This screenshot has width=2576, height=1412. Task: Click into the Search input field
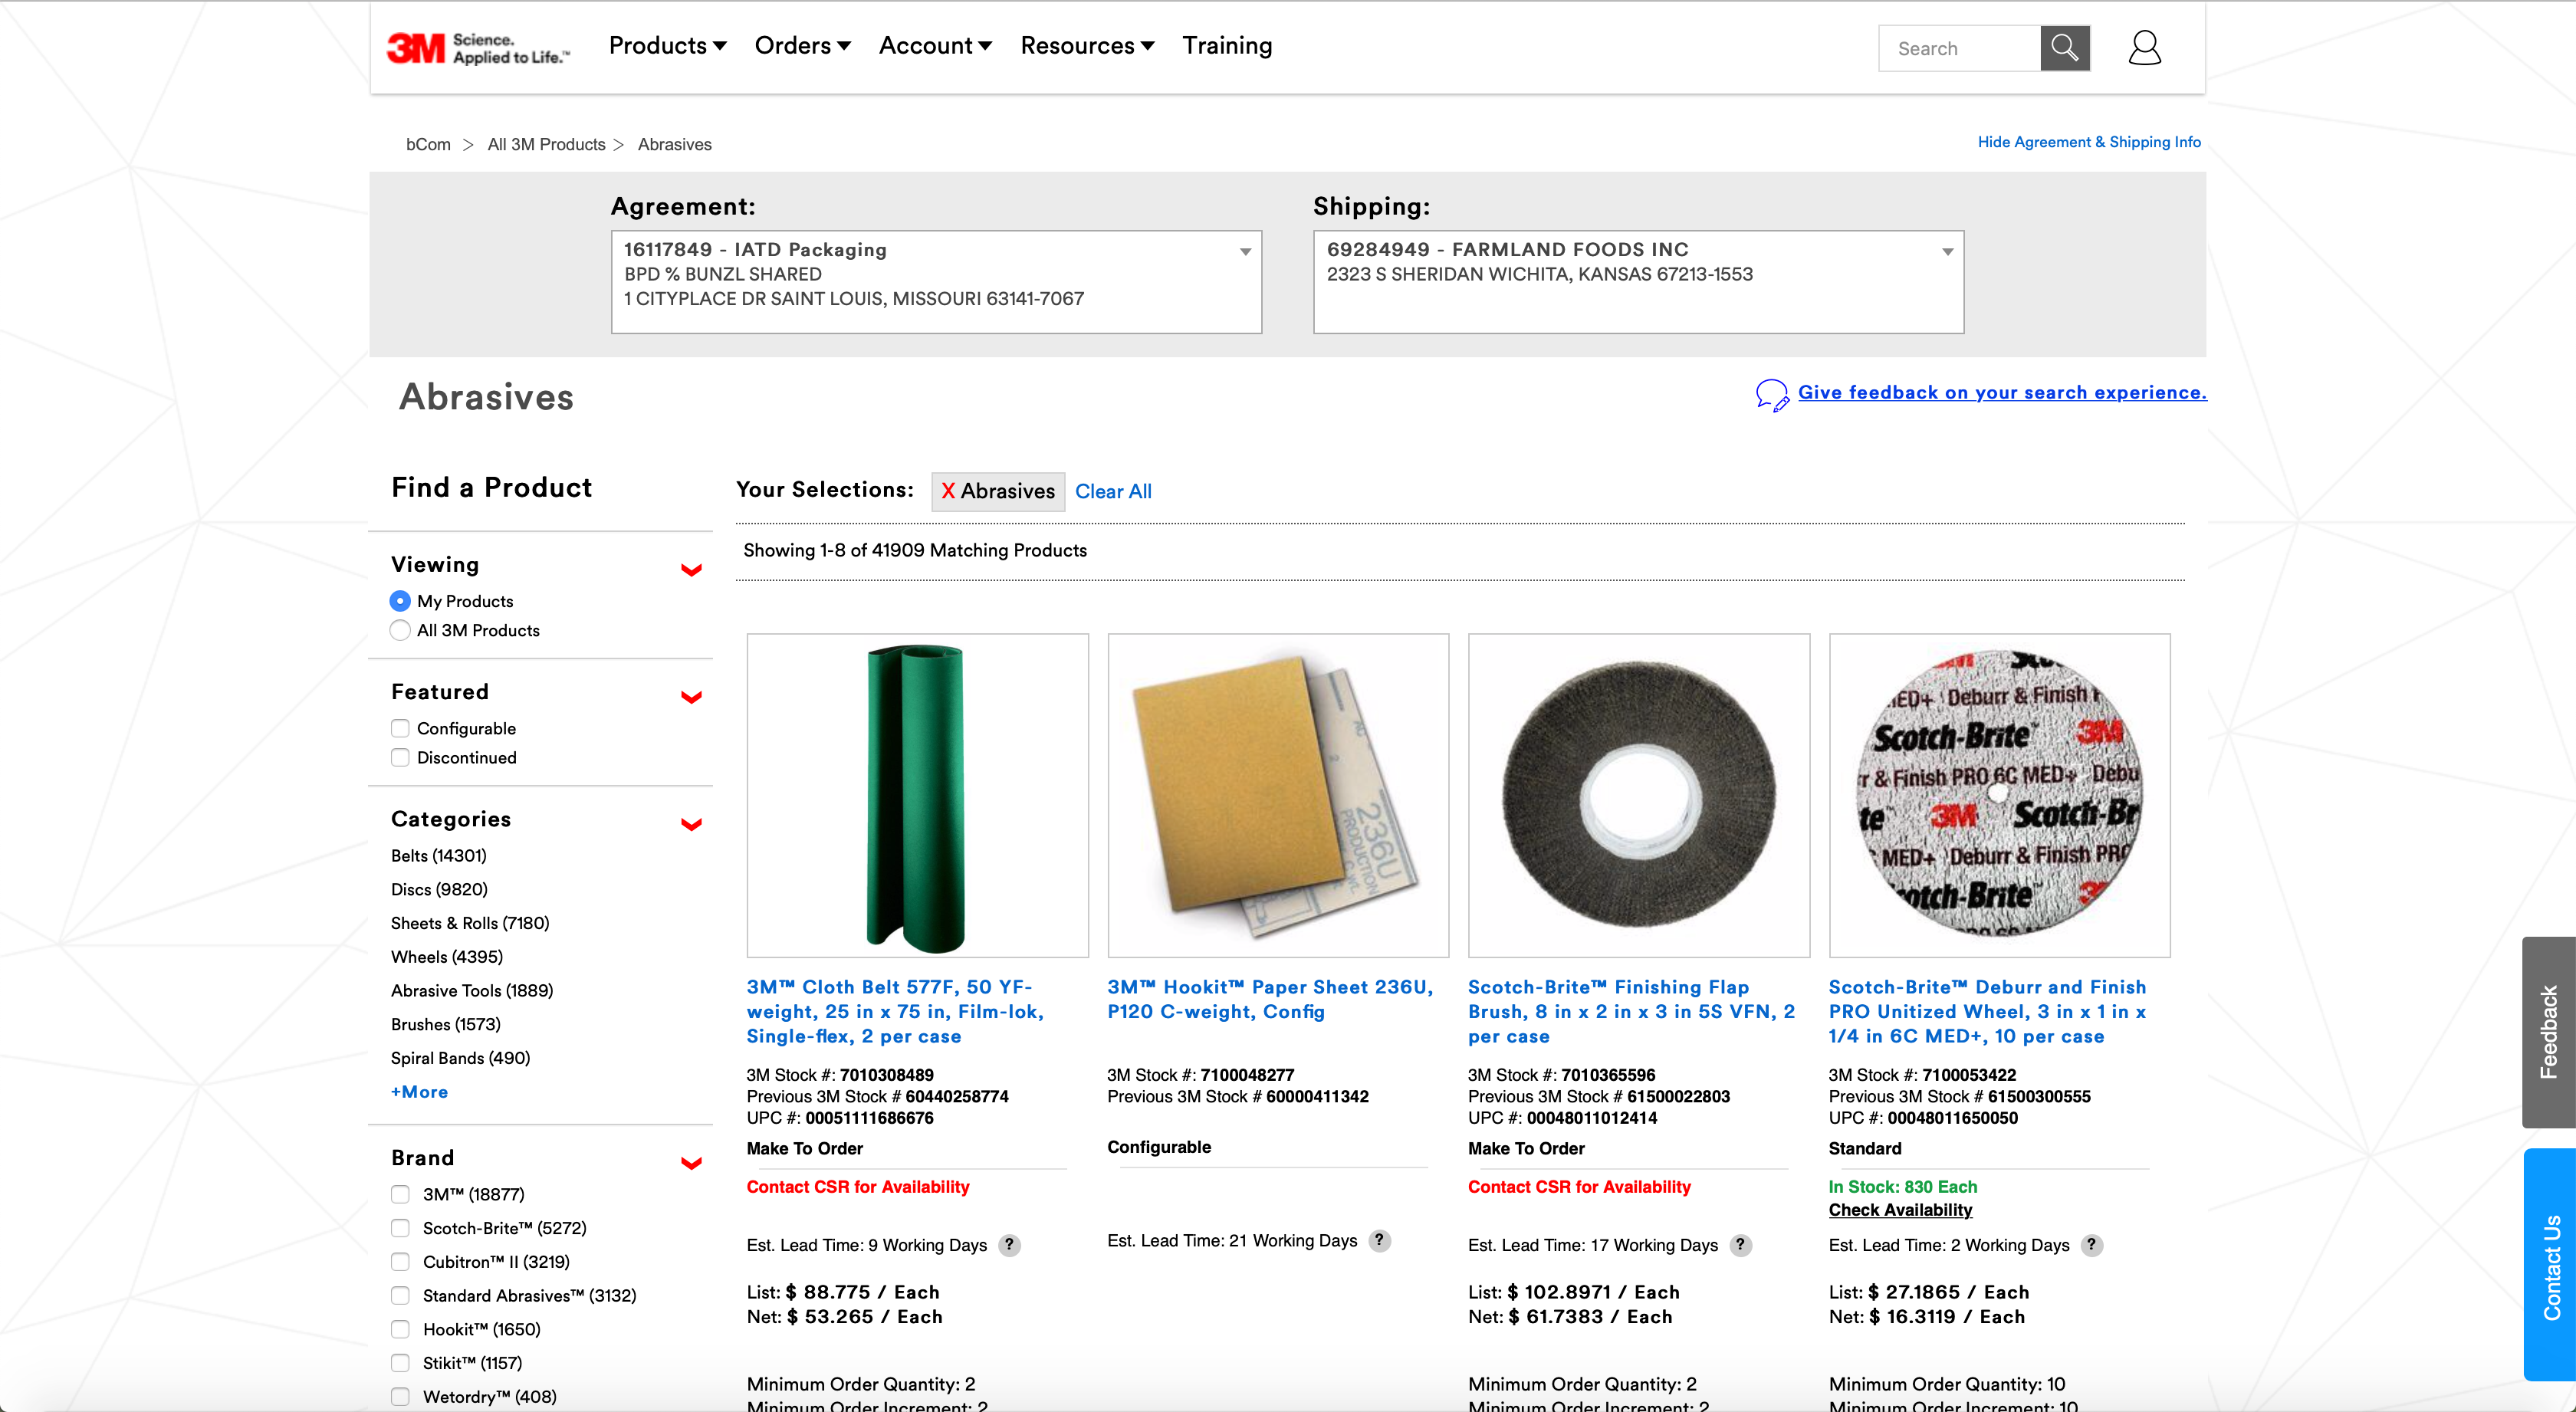pyautogui.click(x=1959, y=48)
